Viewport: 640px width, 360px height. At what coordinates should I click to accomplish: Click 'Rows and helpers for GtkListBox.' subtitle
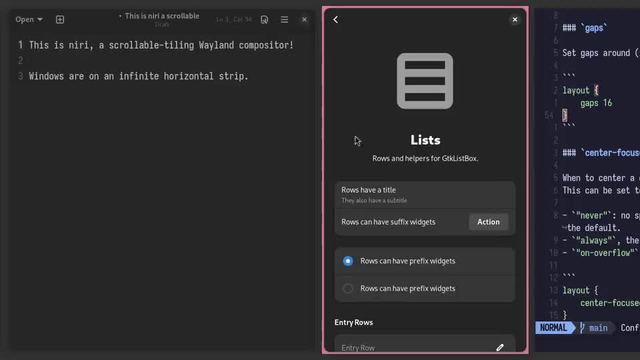pos(425,158)
